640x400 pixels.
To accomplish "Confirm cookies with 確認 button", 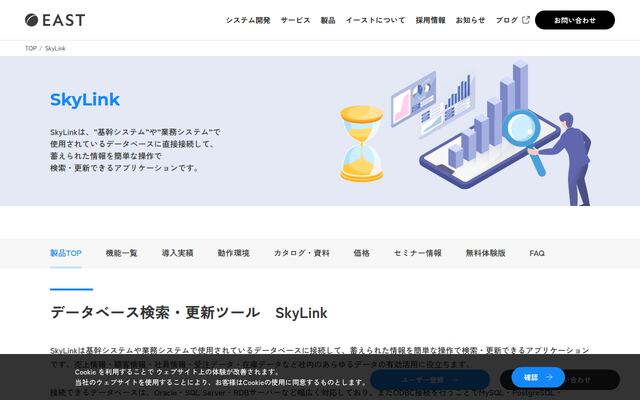I will pos(538,378).
